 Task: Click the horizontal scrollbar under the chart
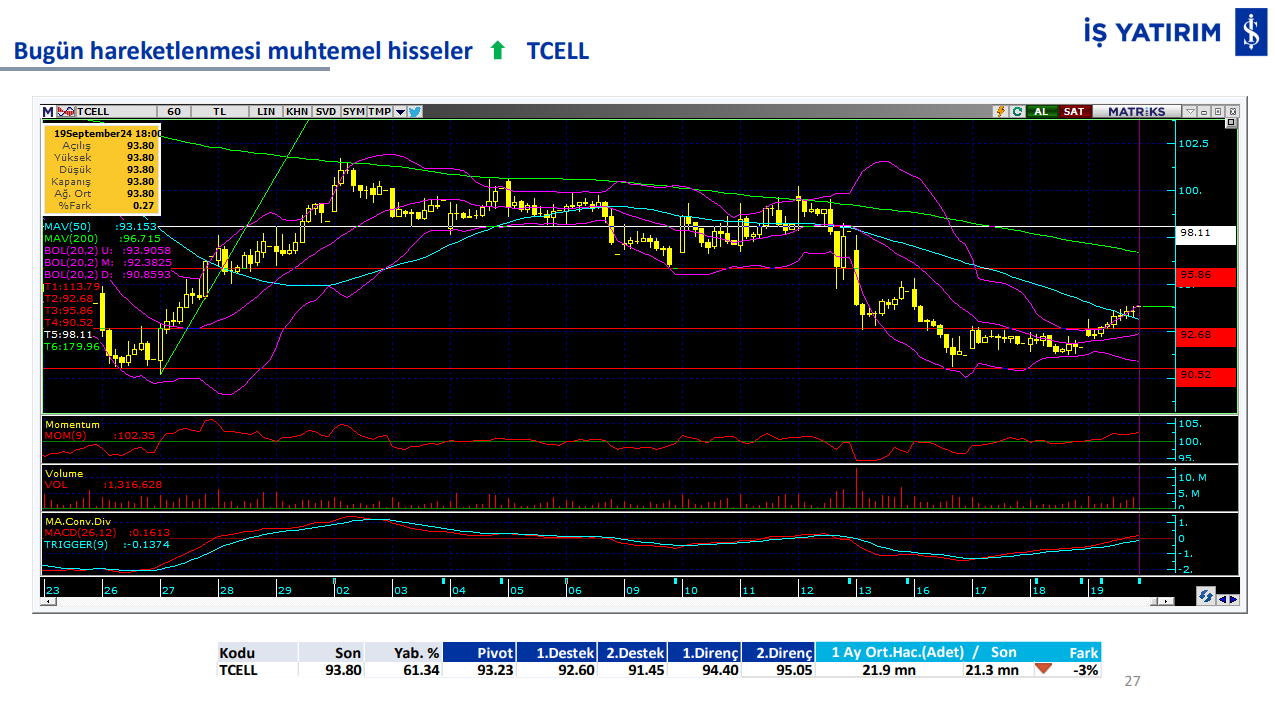[x=600, y=602]
